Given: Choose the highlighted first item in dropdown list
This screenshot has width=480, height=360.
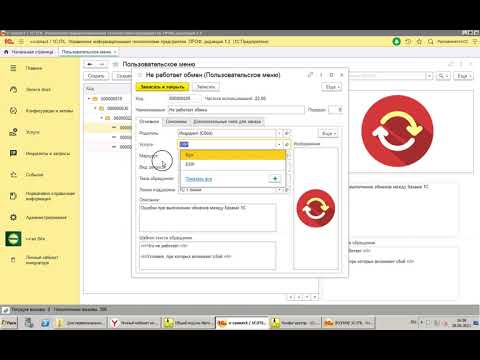Looking at the screenshot, I should pos(233,155).
